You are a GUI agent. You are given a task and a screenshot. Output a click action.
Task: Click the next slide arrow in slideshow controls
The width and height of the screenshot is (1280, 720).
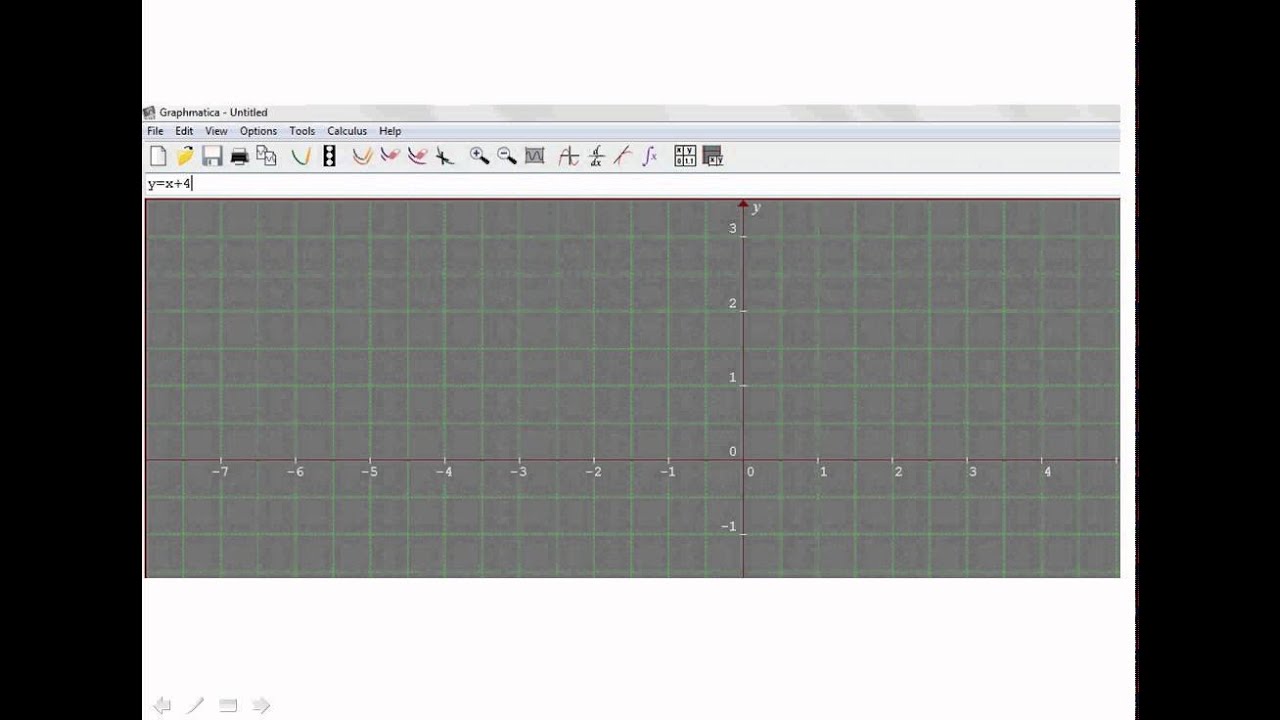[261, 706]
